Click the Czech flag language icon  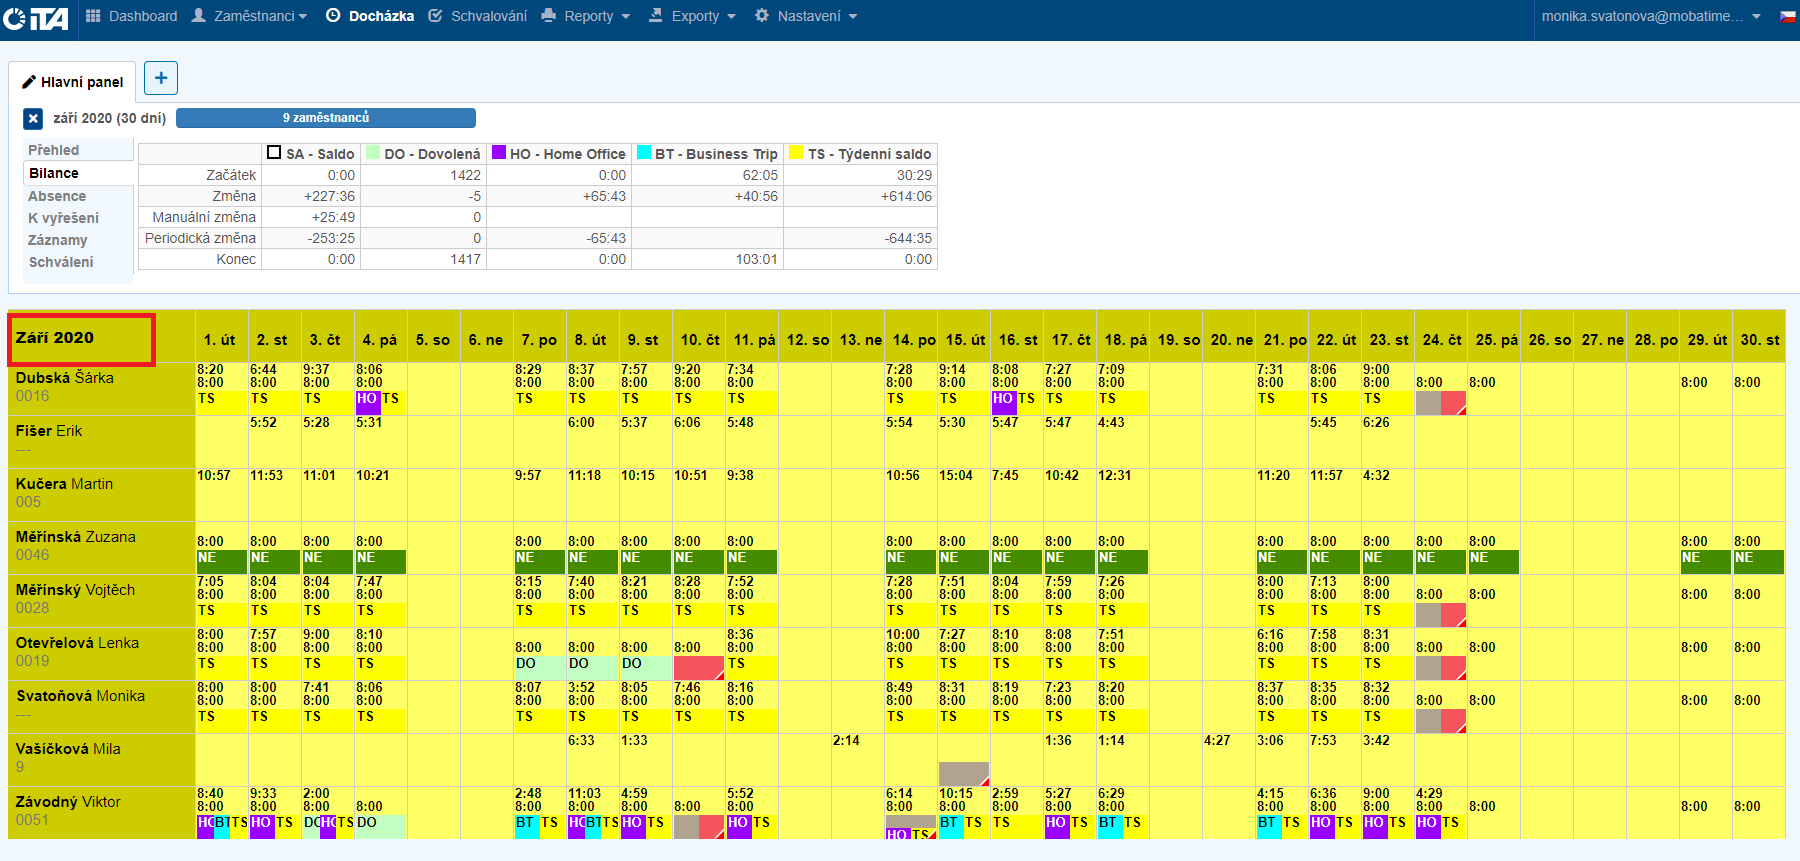tap(1787, 17)
